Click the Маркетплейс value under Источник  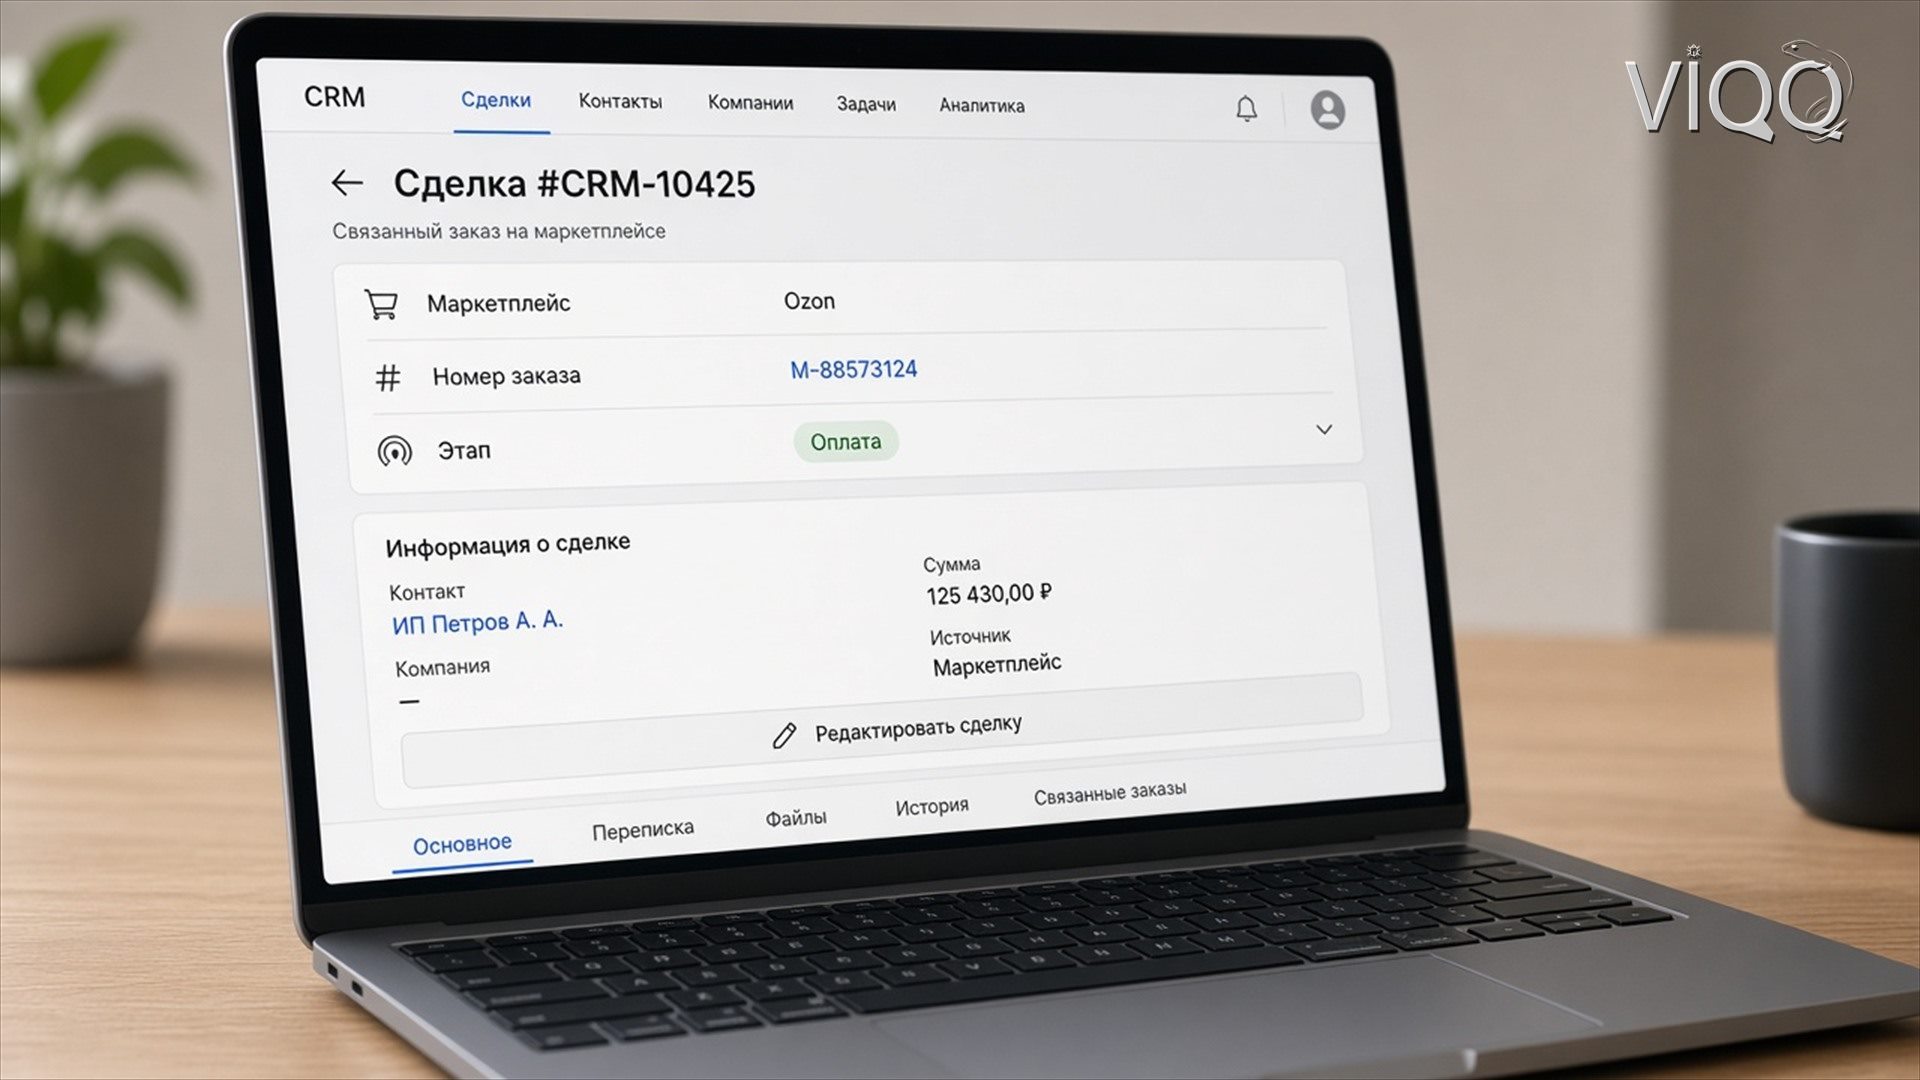pos(997,665)
